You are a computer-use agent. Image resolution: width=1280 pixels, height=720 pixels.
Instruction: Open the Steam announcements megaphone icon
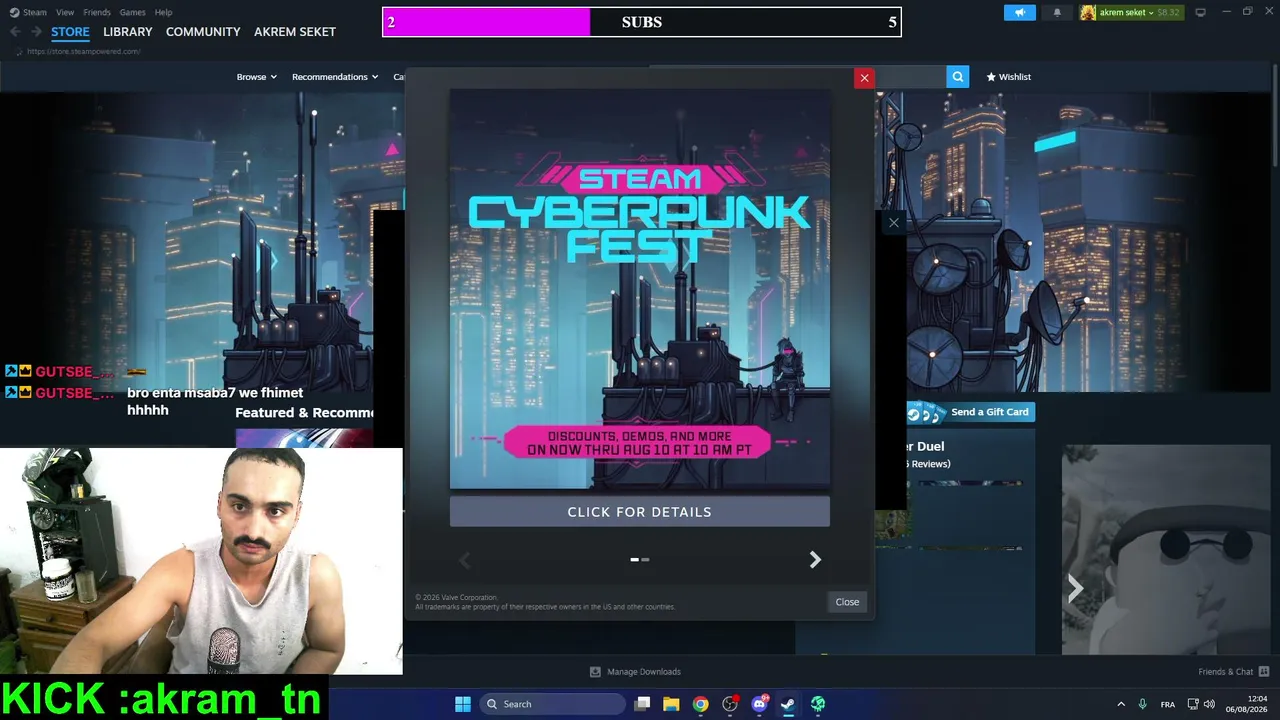(1020, 12)
